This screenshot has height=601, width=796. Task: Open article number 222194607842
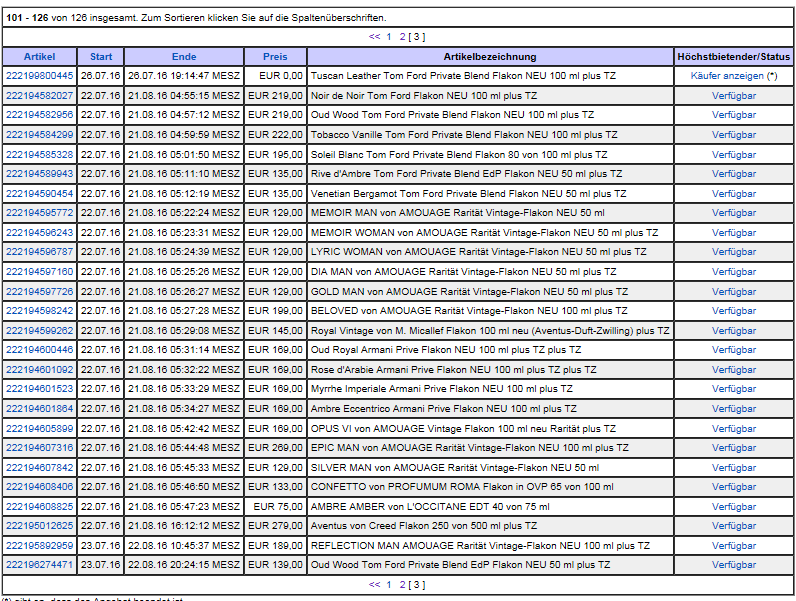40,468
